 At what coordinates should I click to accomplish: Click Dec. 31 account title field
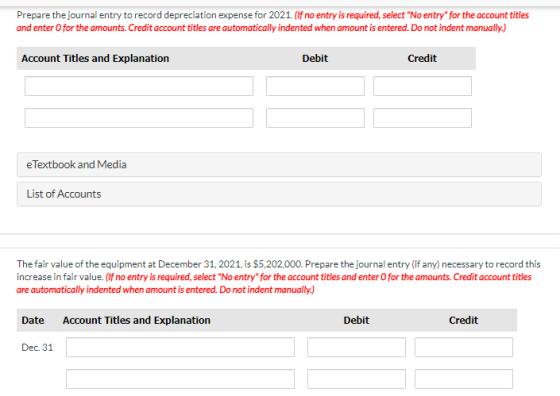(x=180, y=347)
